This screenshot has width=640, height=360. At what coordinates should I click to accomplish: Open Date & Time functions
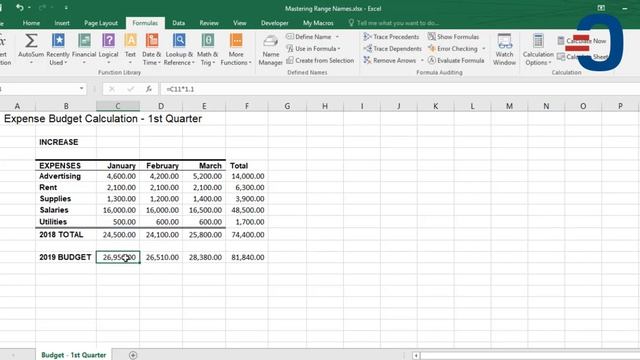click(151, 49)
